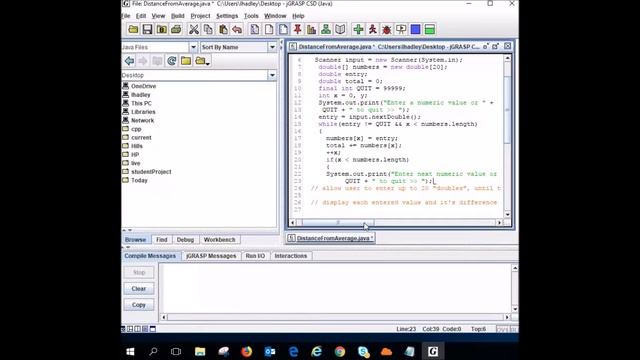Viewport: 640px width, 360px height.
Task: Maximize the DistanceFromAverage editor window
Action: click(496, 47)
